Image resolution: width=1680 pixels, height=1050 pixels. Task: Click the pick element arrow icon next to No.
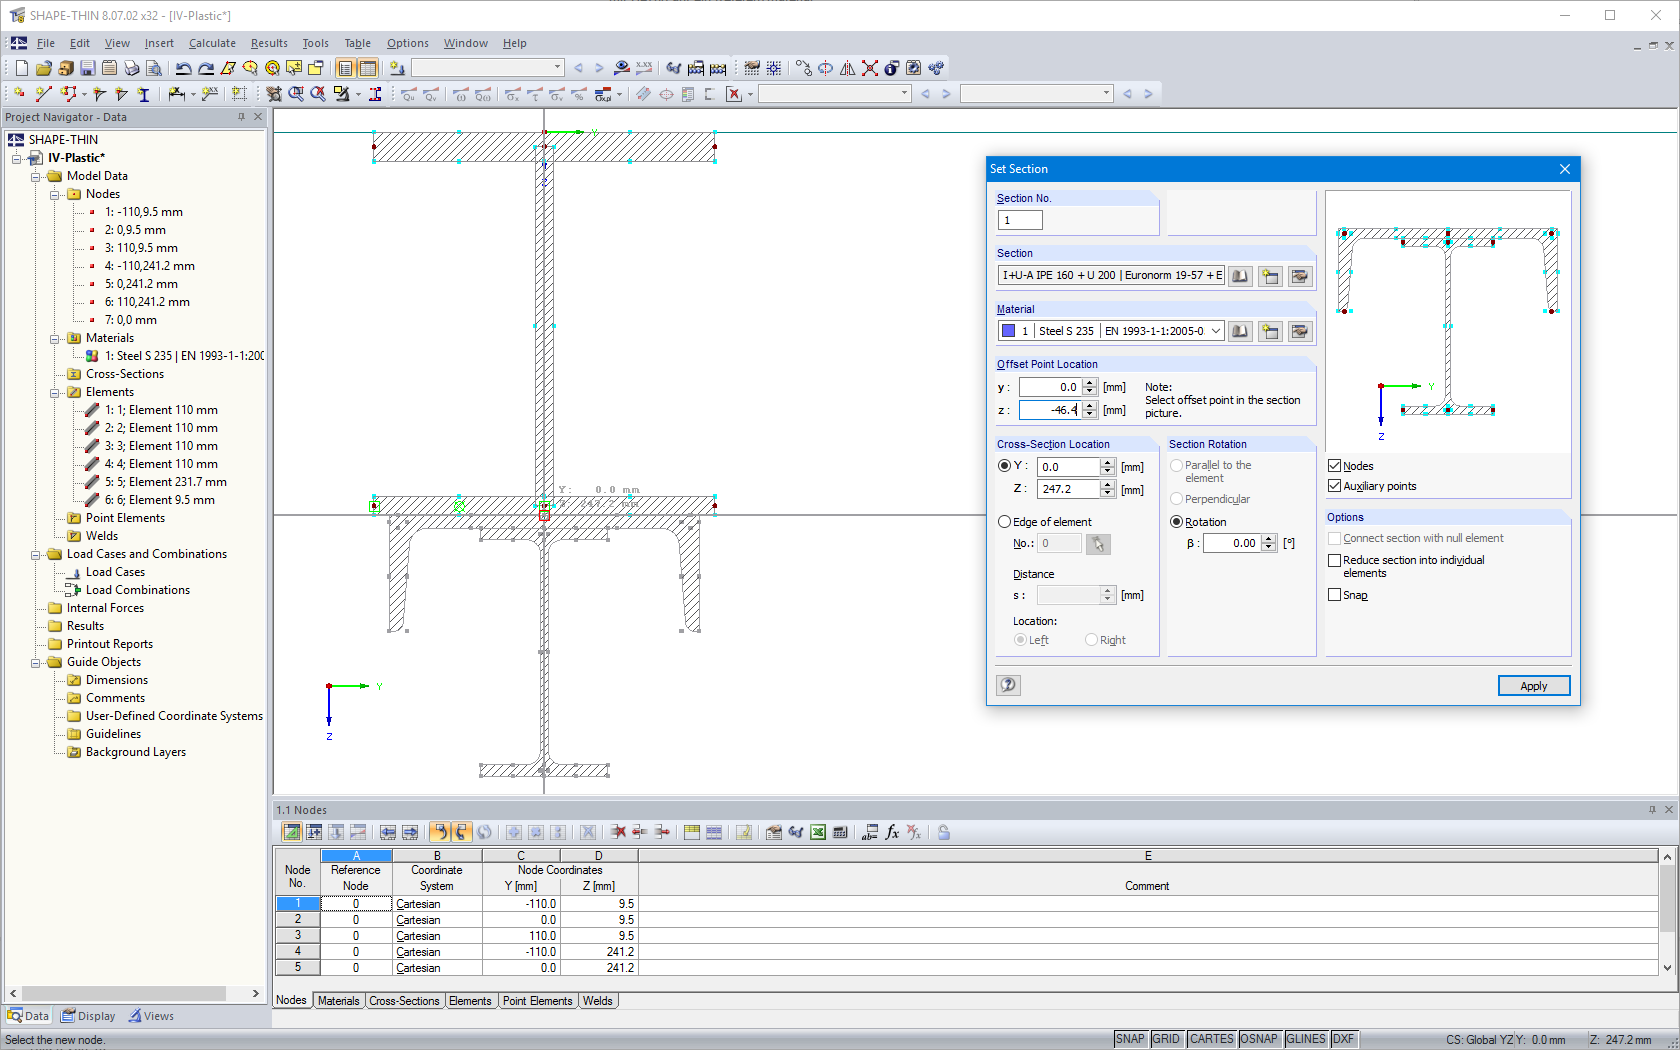coord(1098,544)
